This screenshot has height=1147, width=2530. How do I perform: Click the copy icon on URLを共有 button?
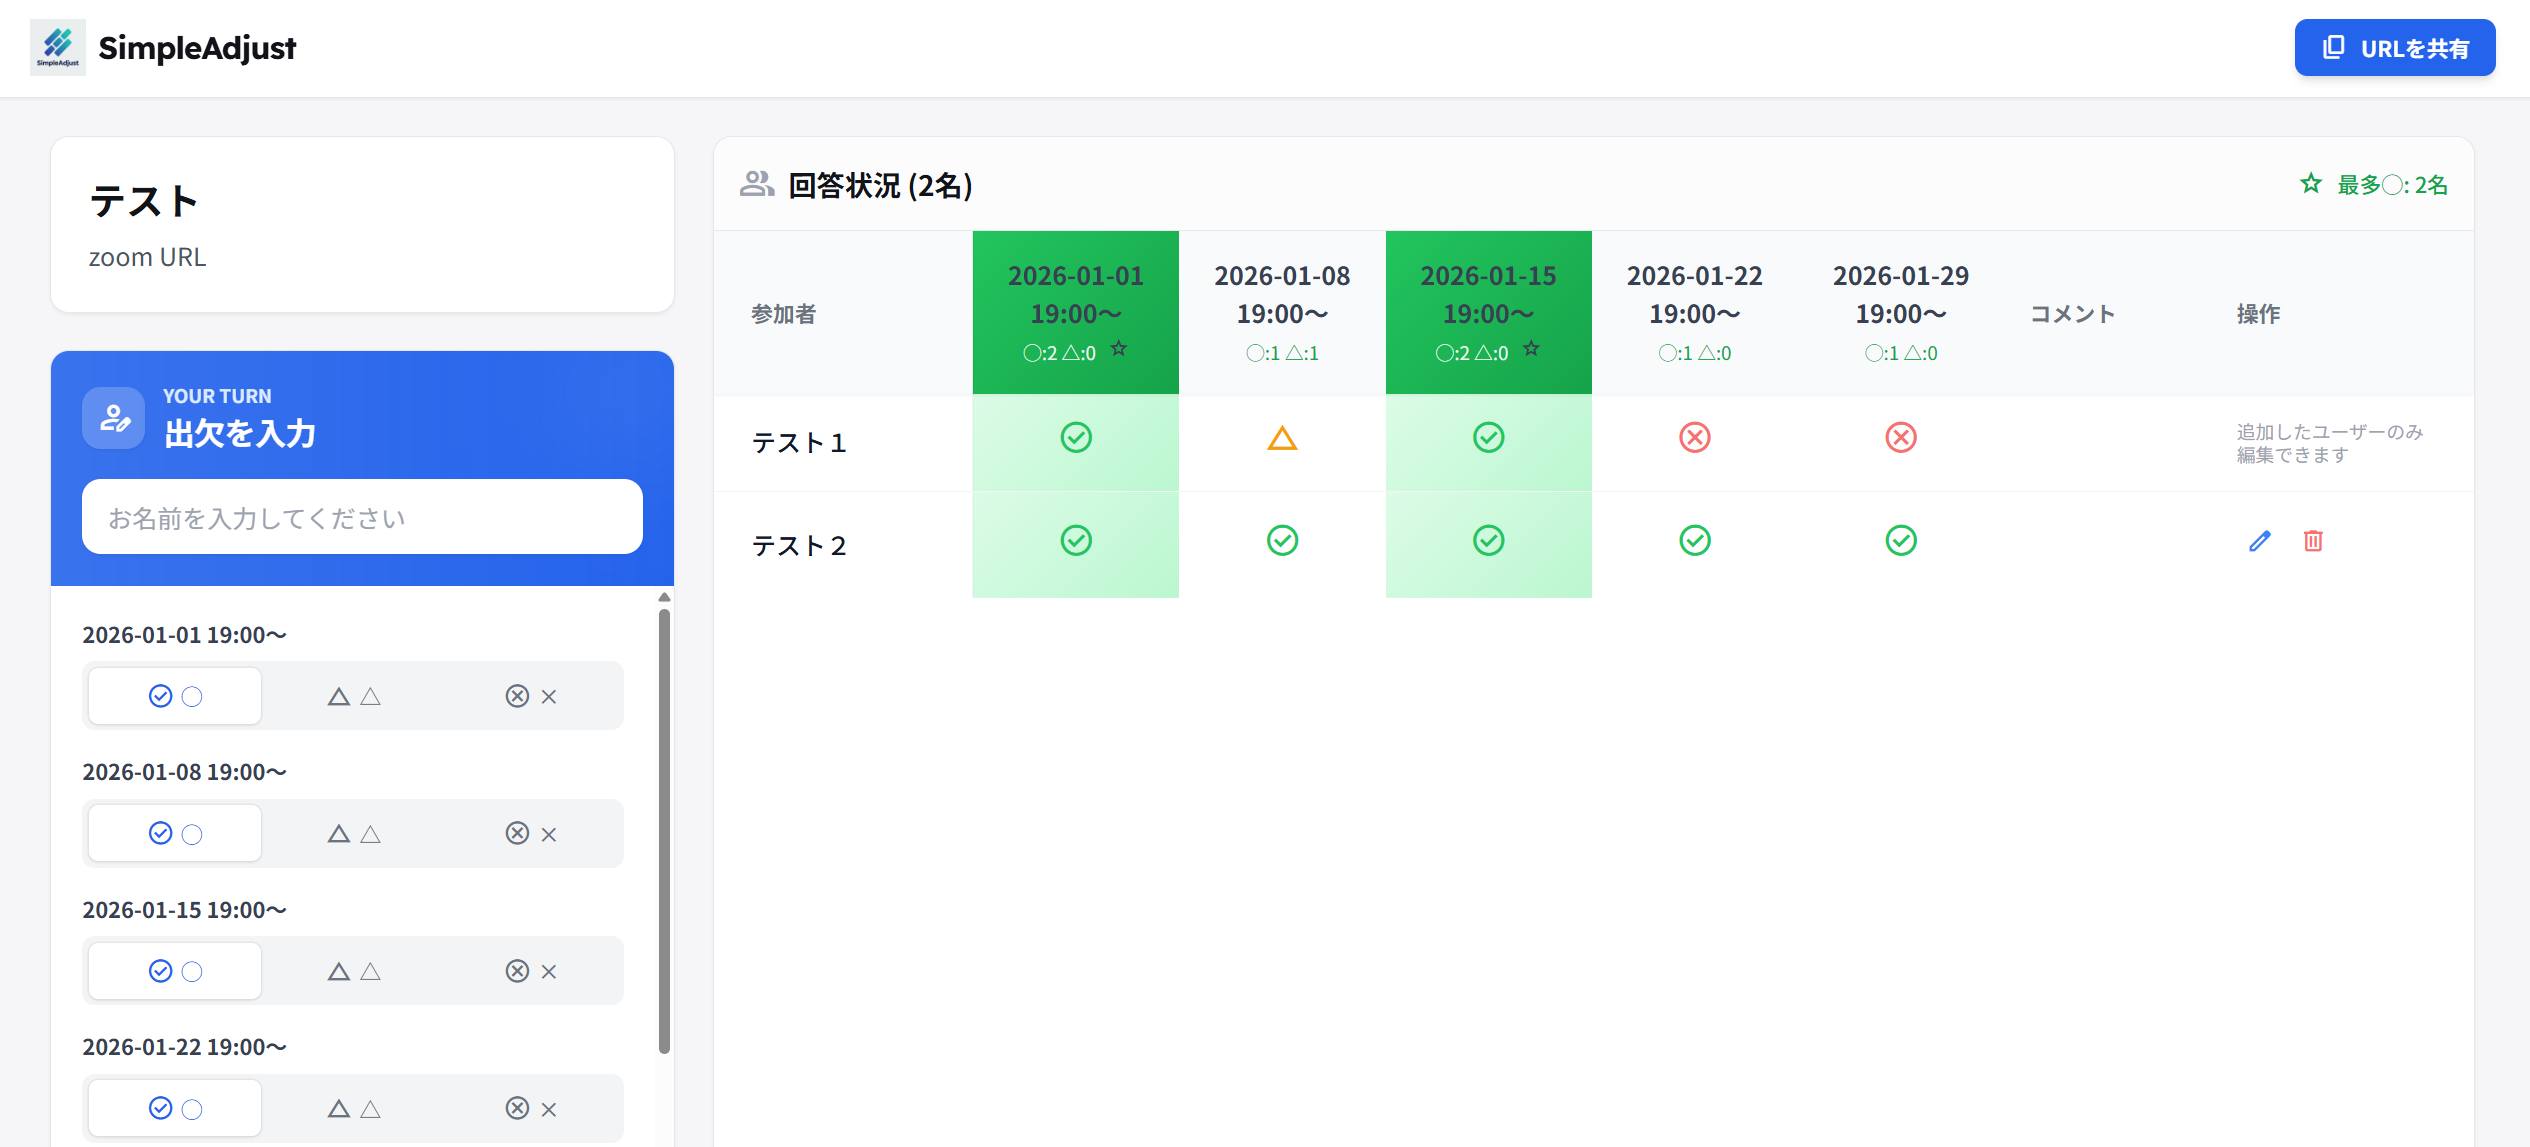(x=2332, y=47)
